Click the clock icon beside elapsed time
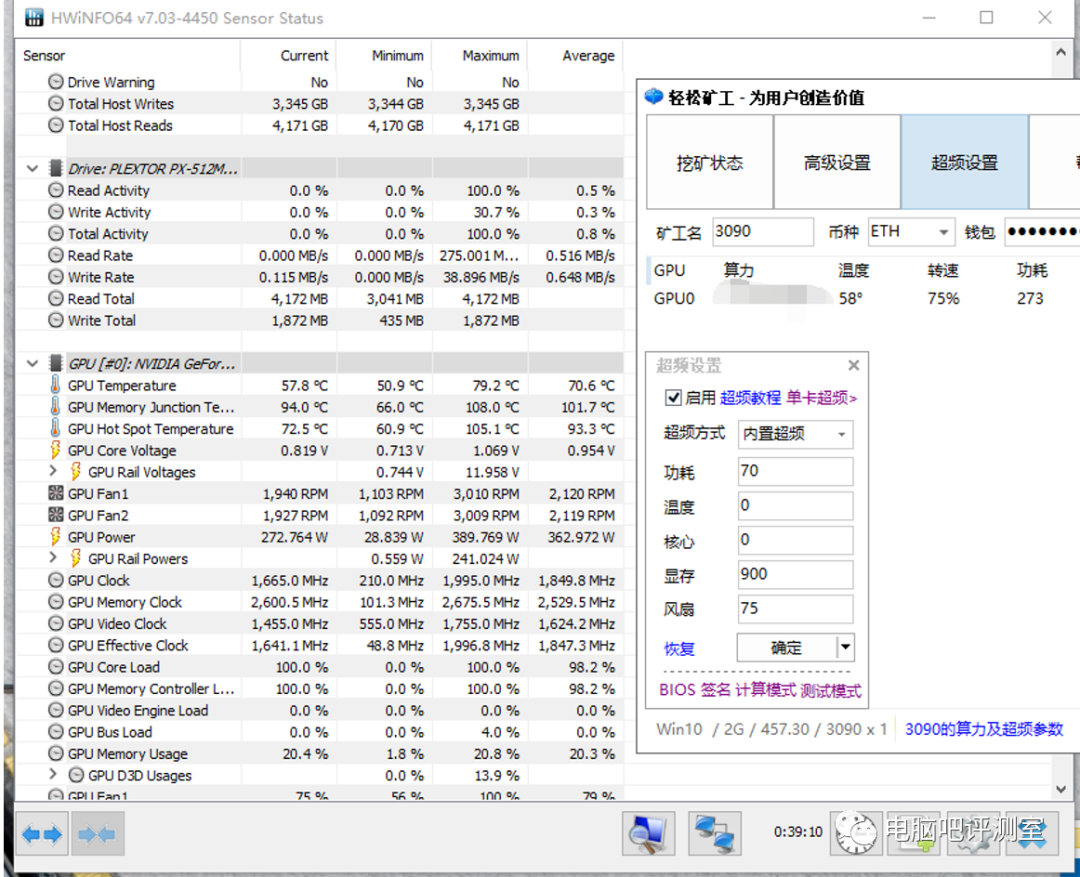 [x=855, y=834]
